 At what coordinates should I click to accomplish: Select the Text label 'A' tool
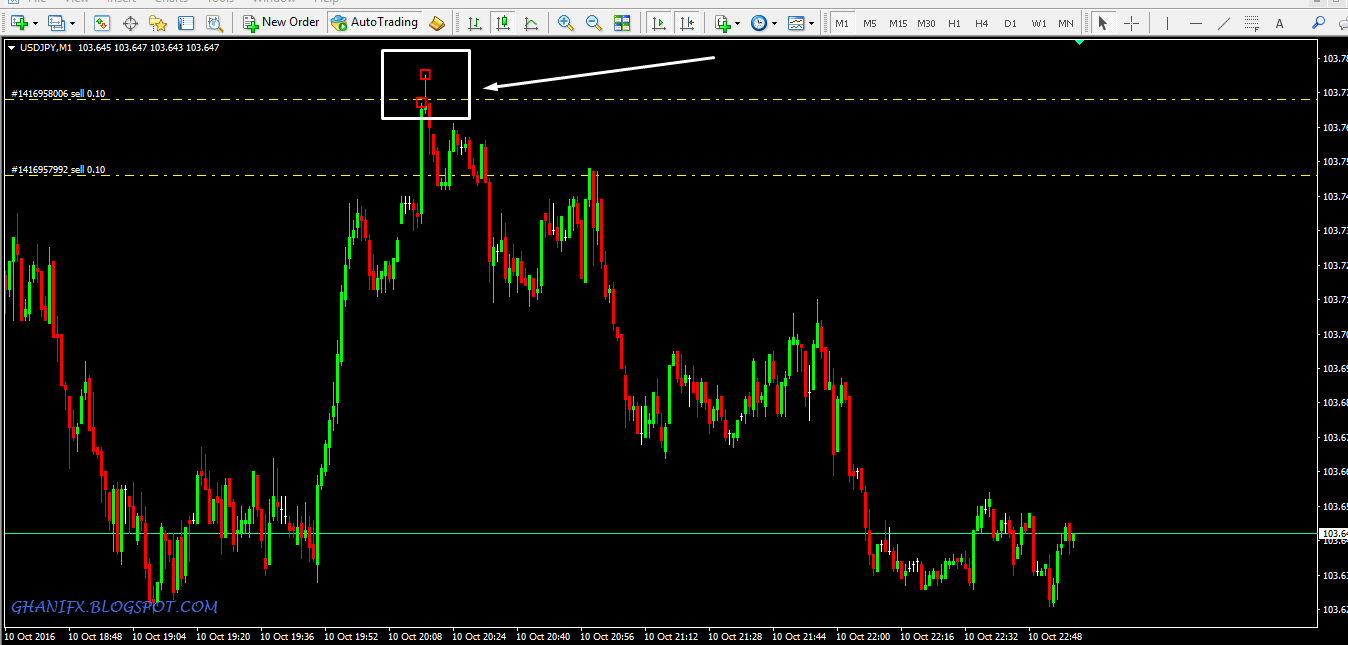pyautogui.click(x=1280, y=22)
